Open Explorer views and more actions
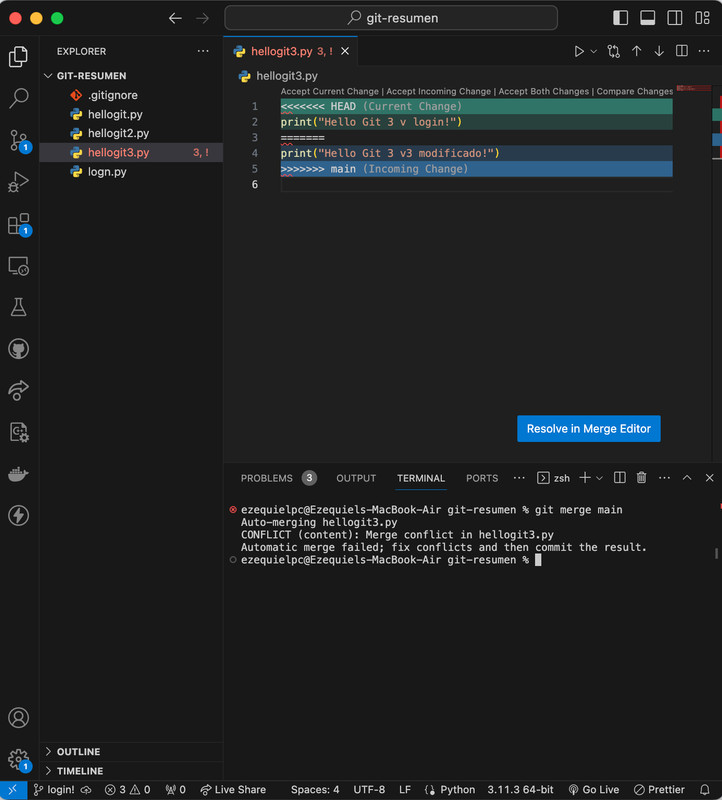This screenshot has height=800, width=722. (203, 51)
